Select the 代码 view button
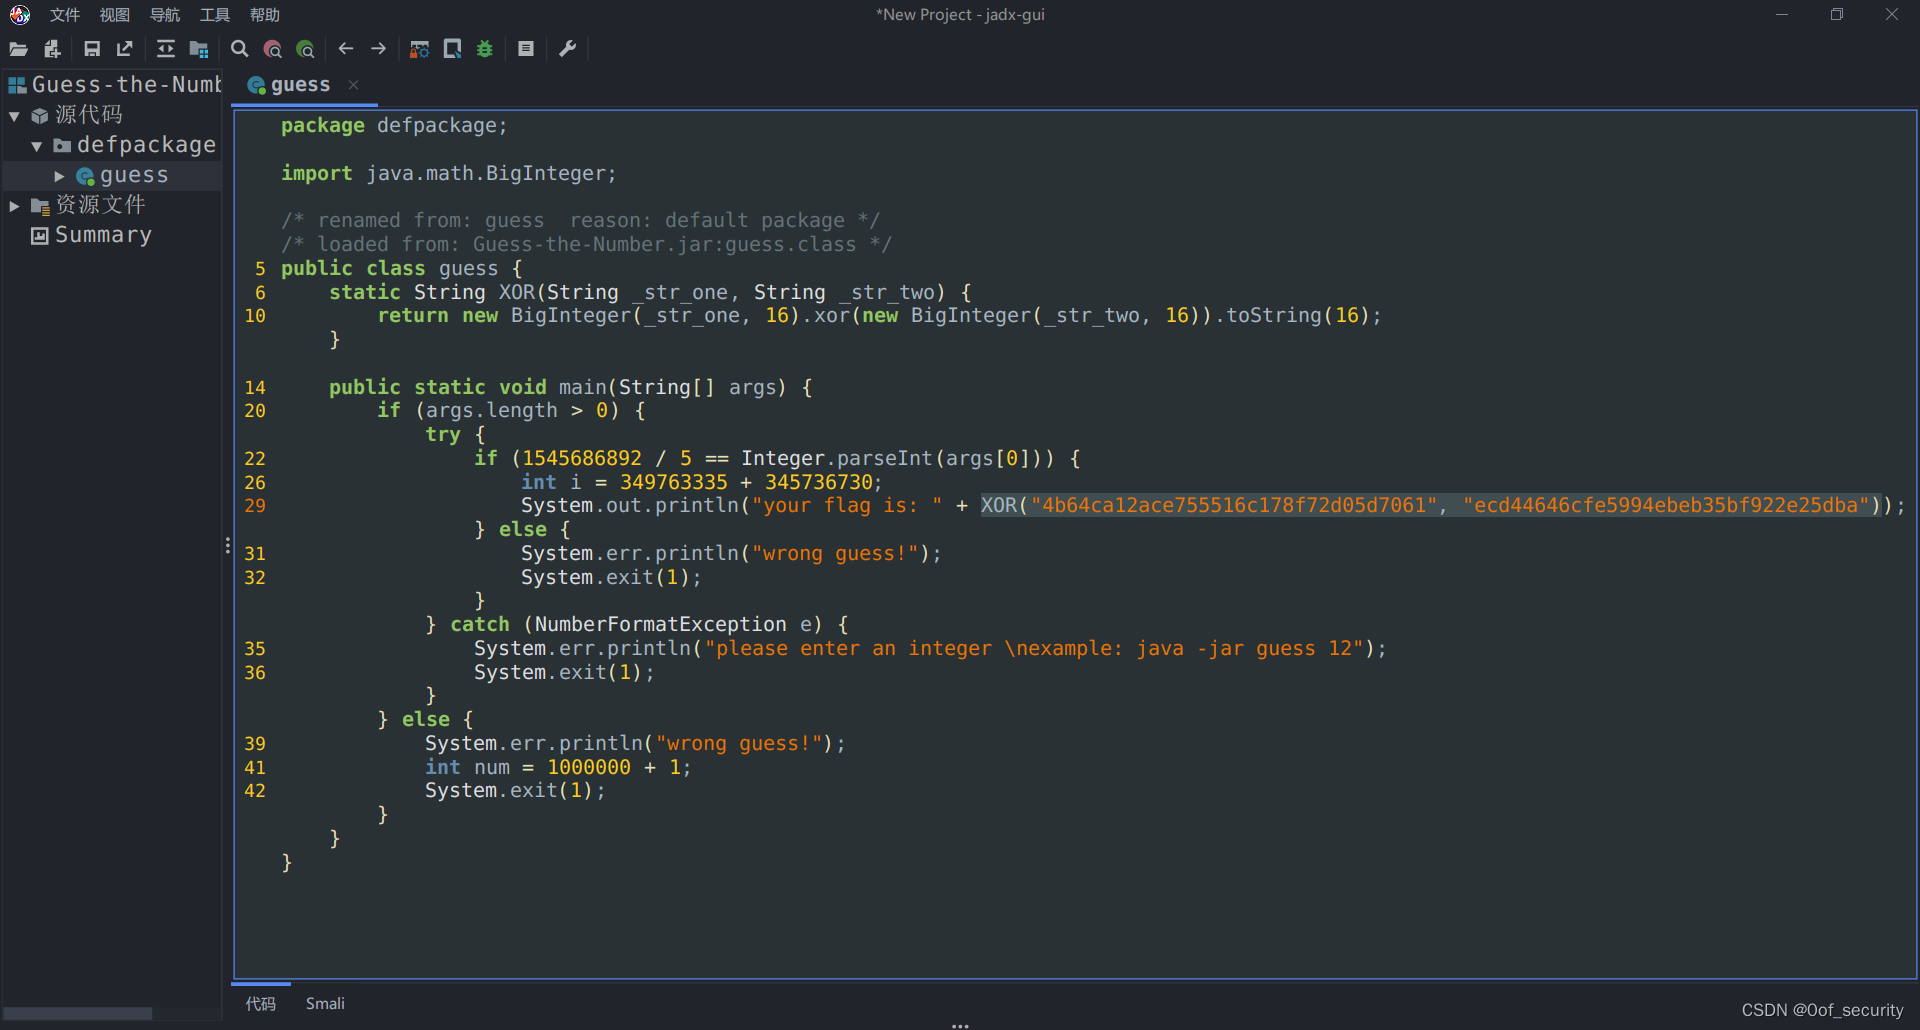 (260, 1003)
